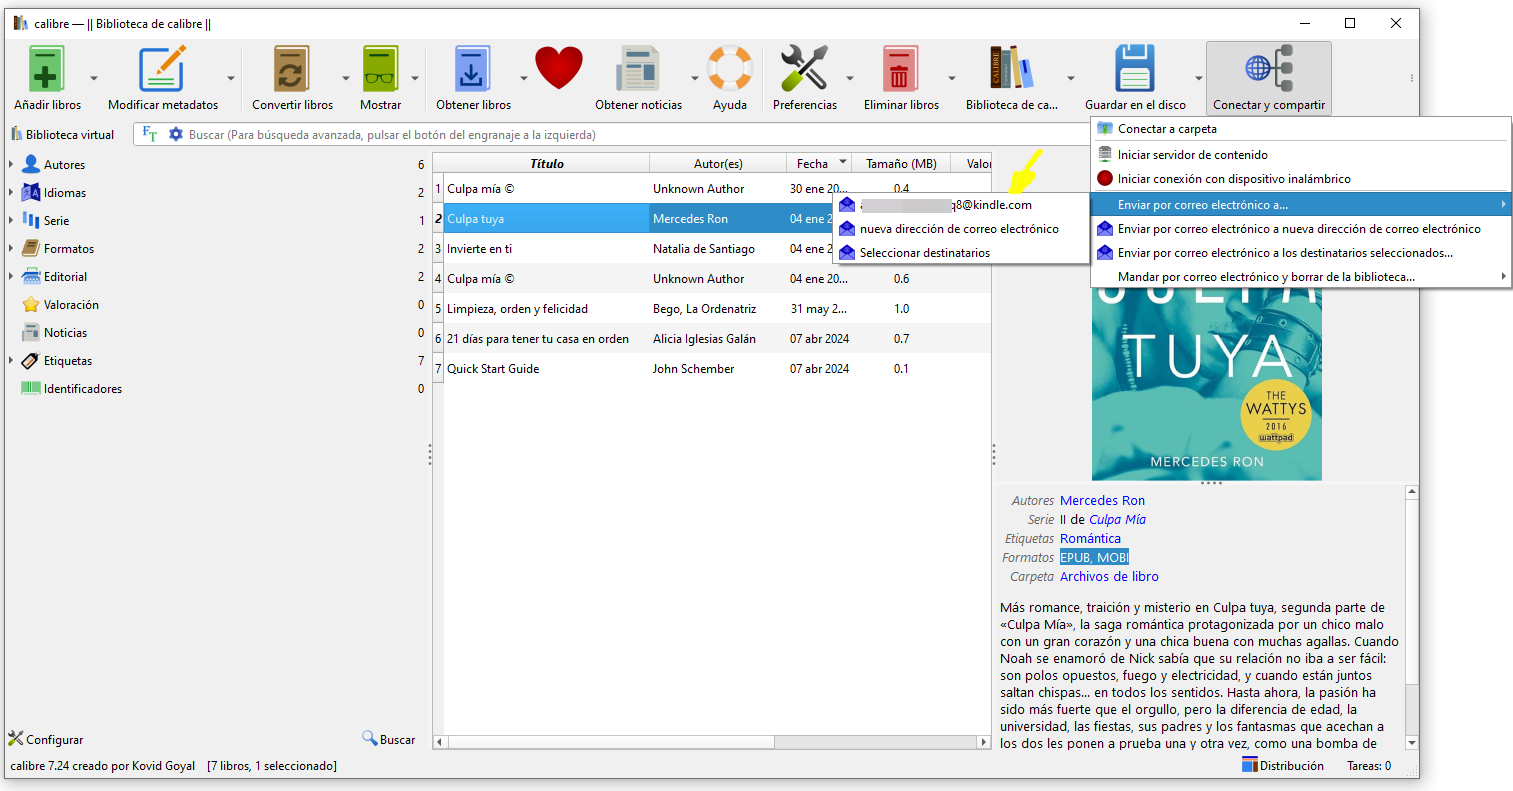Expand the Formatos tree category
Image resolution: width=1513 pixels, height=791 pixels.
pos(11,248)
